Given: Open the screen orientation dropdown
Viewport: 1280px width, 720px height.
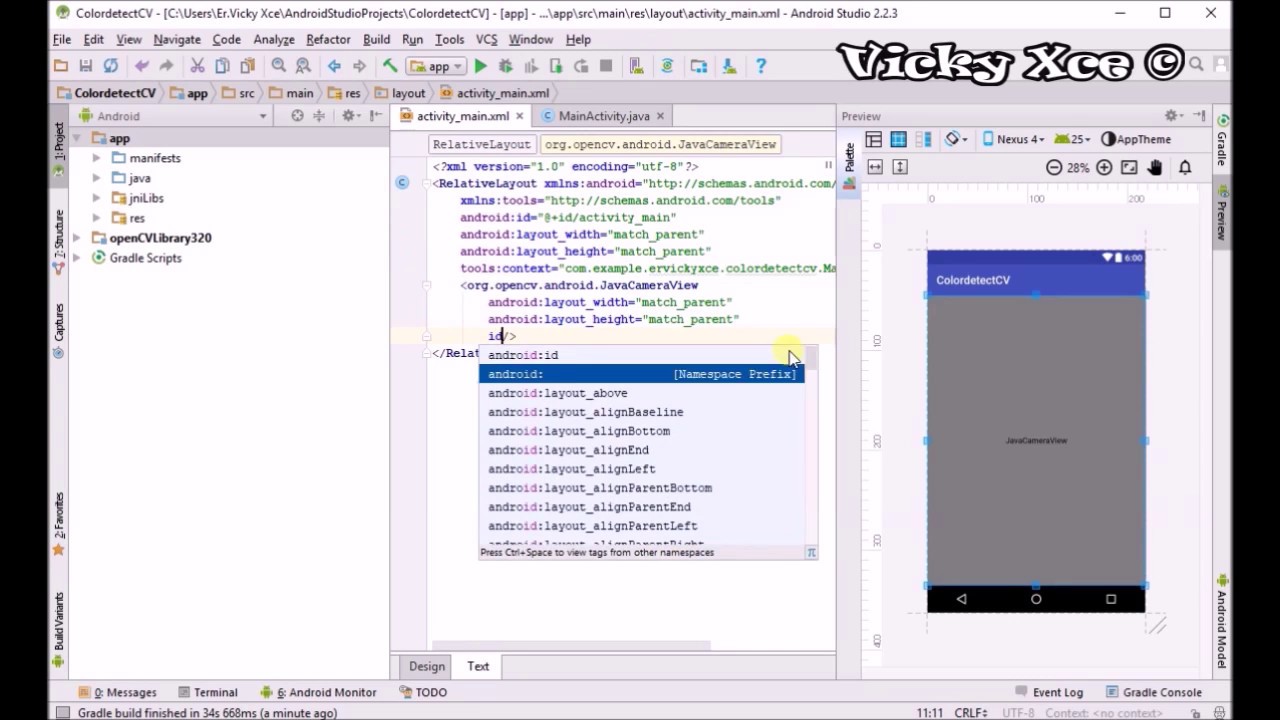Looking at the screenshot, I should (x=957, y=140).
